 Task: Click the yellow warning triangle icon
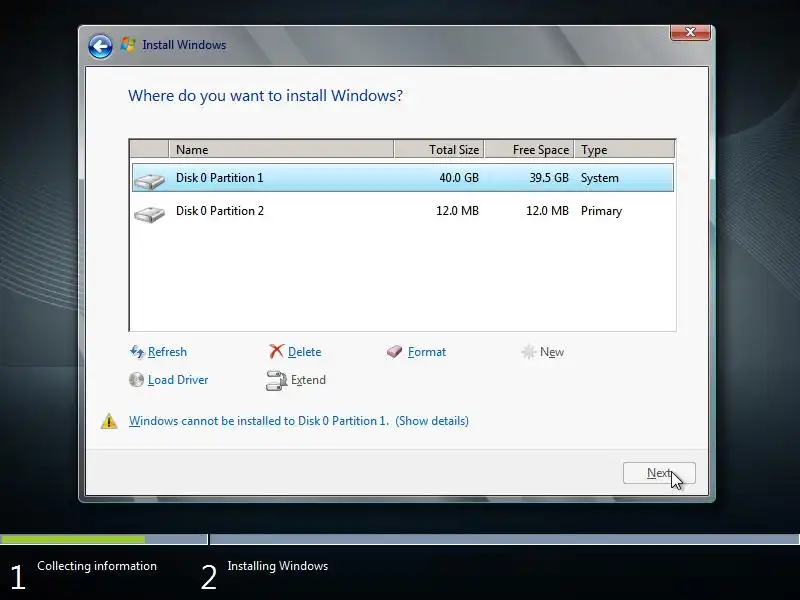click(109, 421)
